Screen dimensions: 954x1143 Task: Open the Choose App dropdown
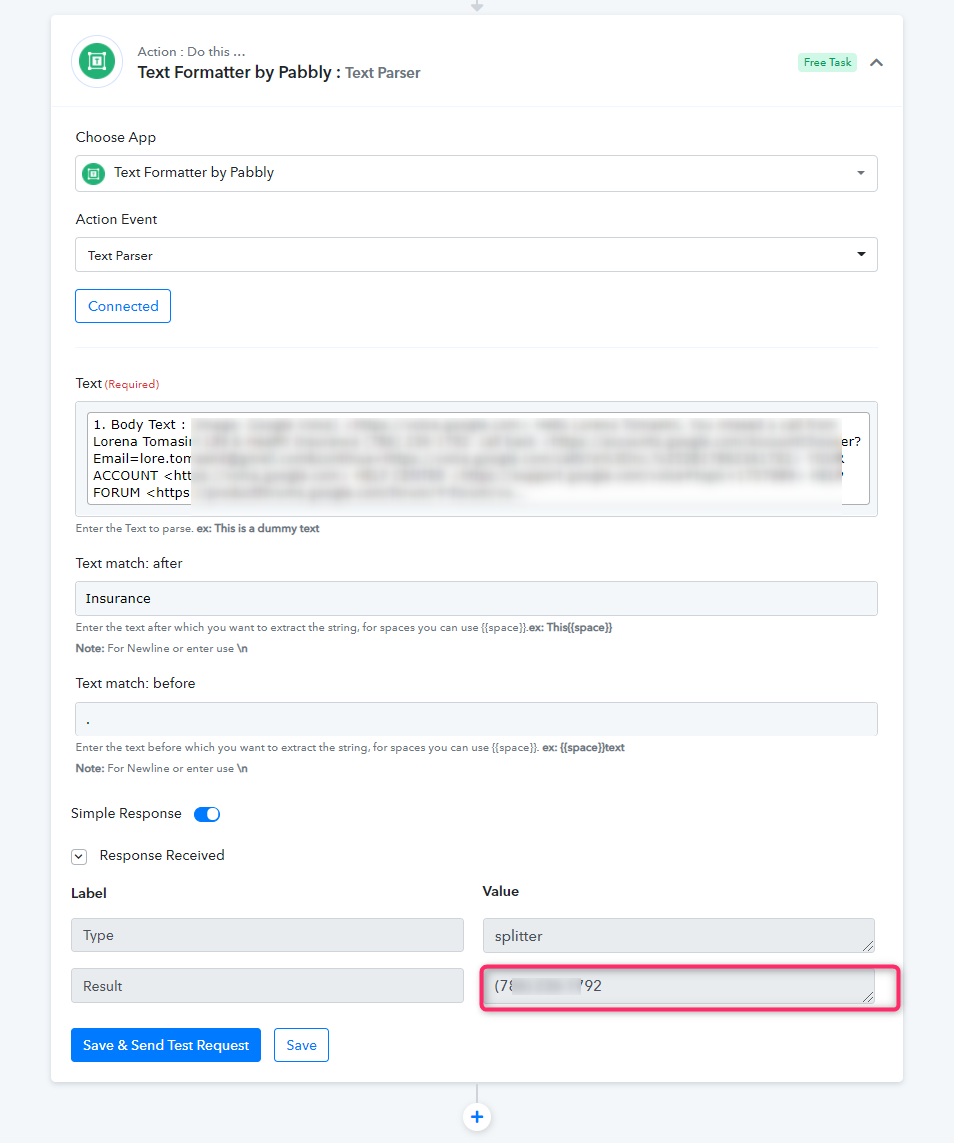(476, 173)
